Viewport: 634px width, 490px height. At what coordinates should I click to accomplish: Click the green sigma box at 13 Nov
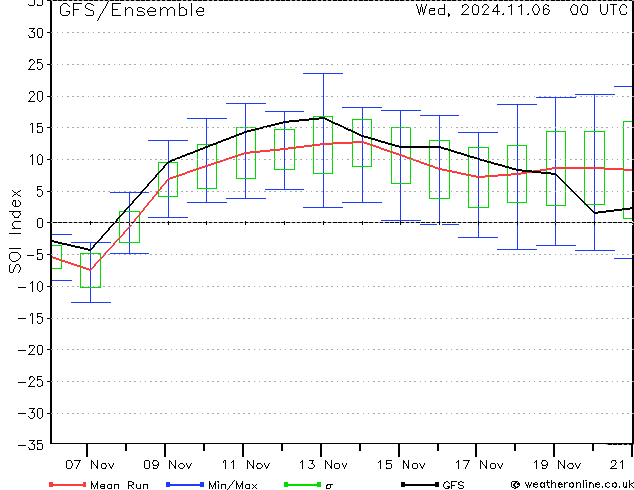[323, 145]
